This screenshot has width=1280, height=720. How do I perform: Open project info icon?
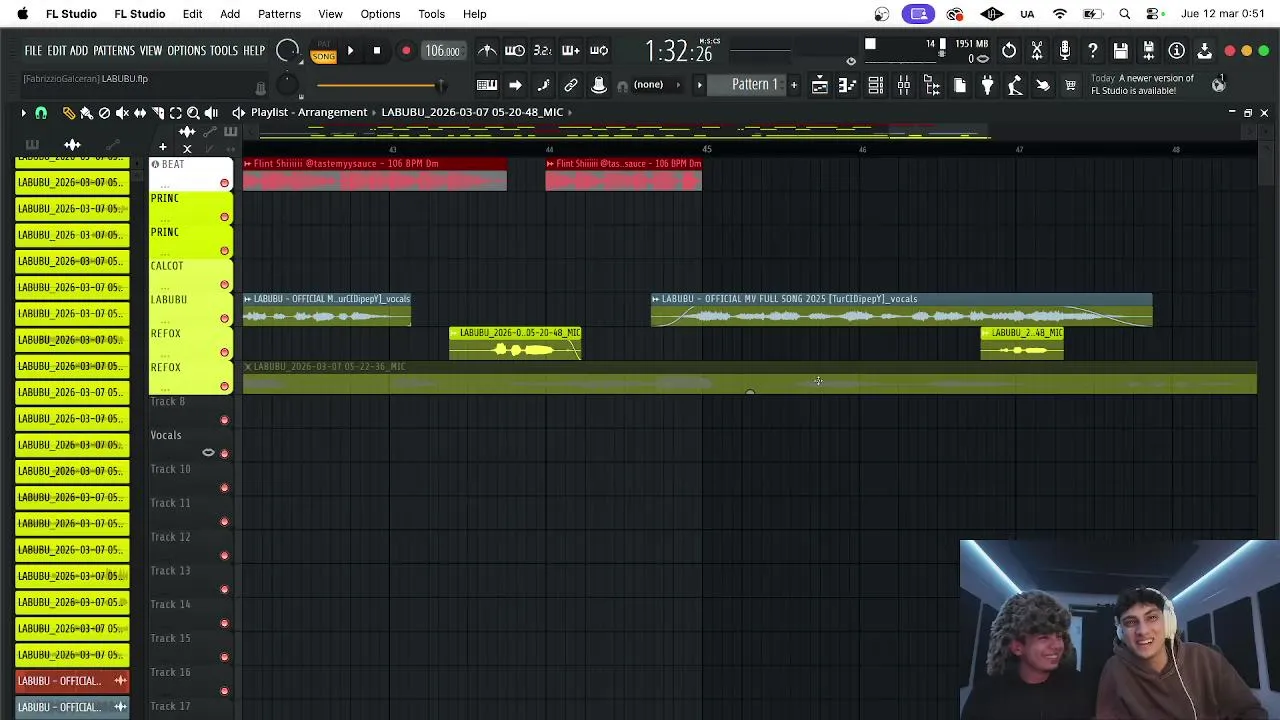(x=1177, y=50)
